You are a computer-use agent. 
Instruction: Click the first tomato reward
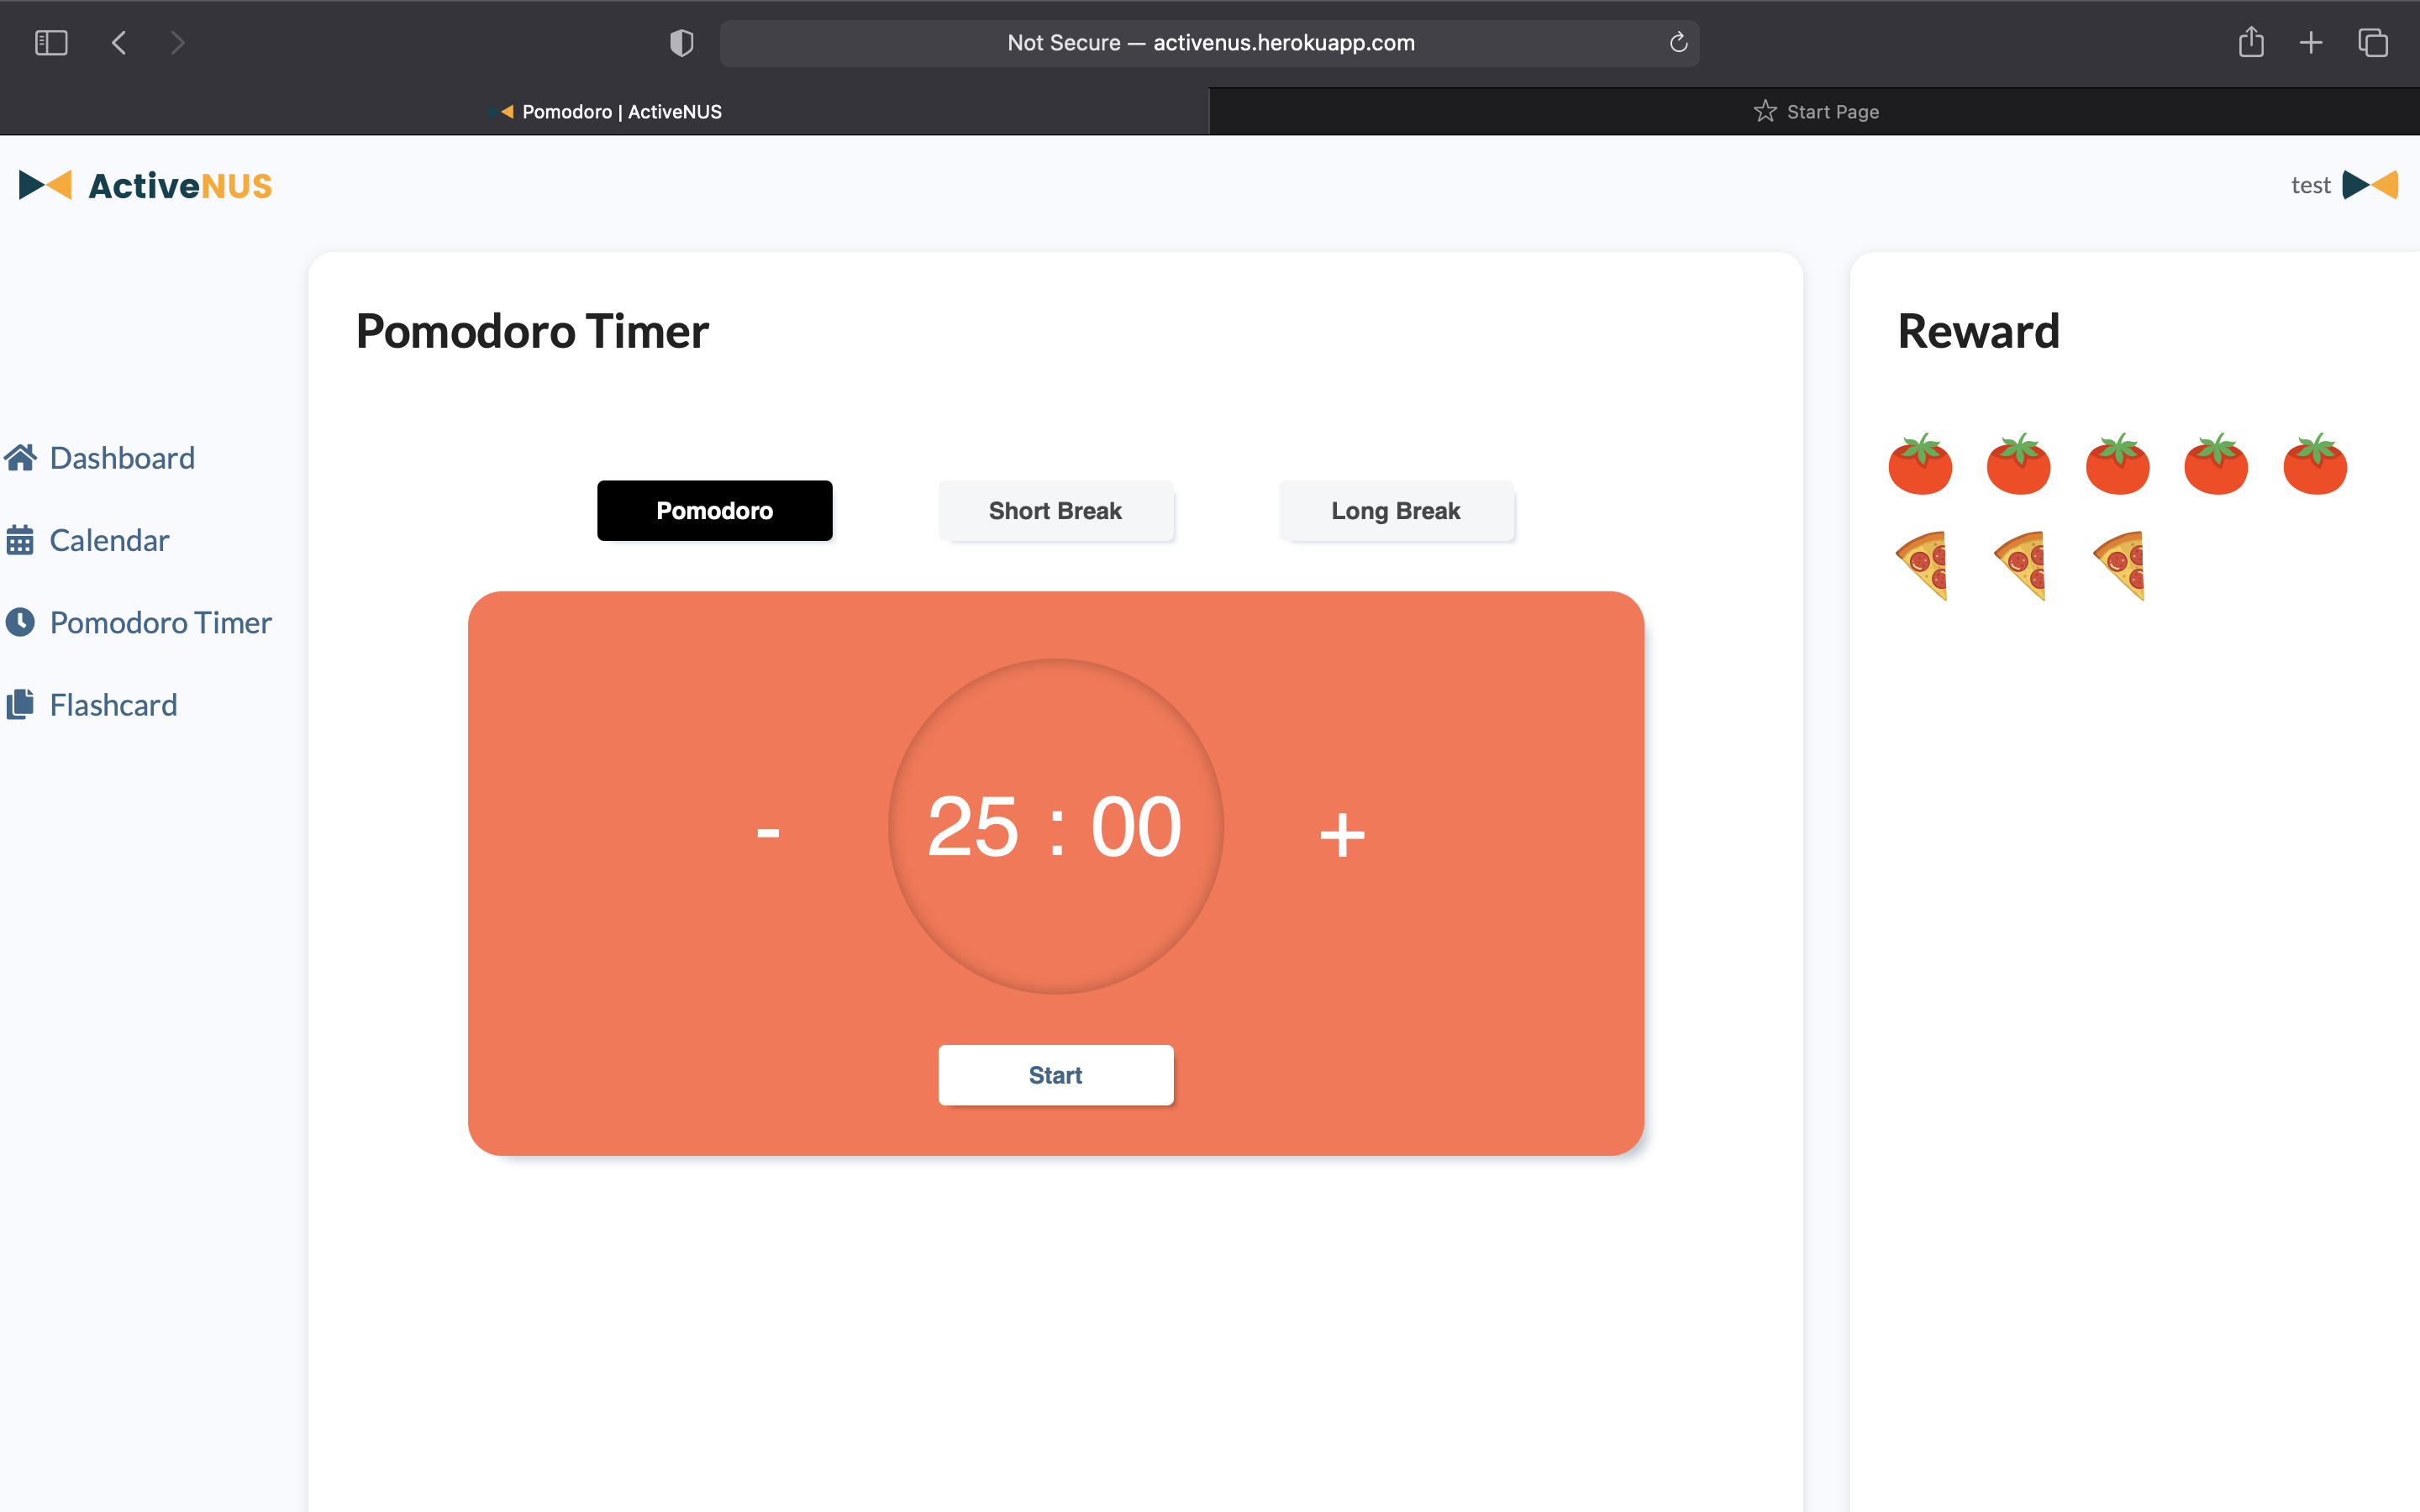1920,464
